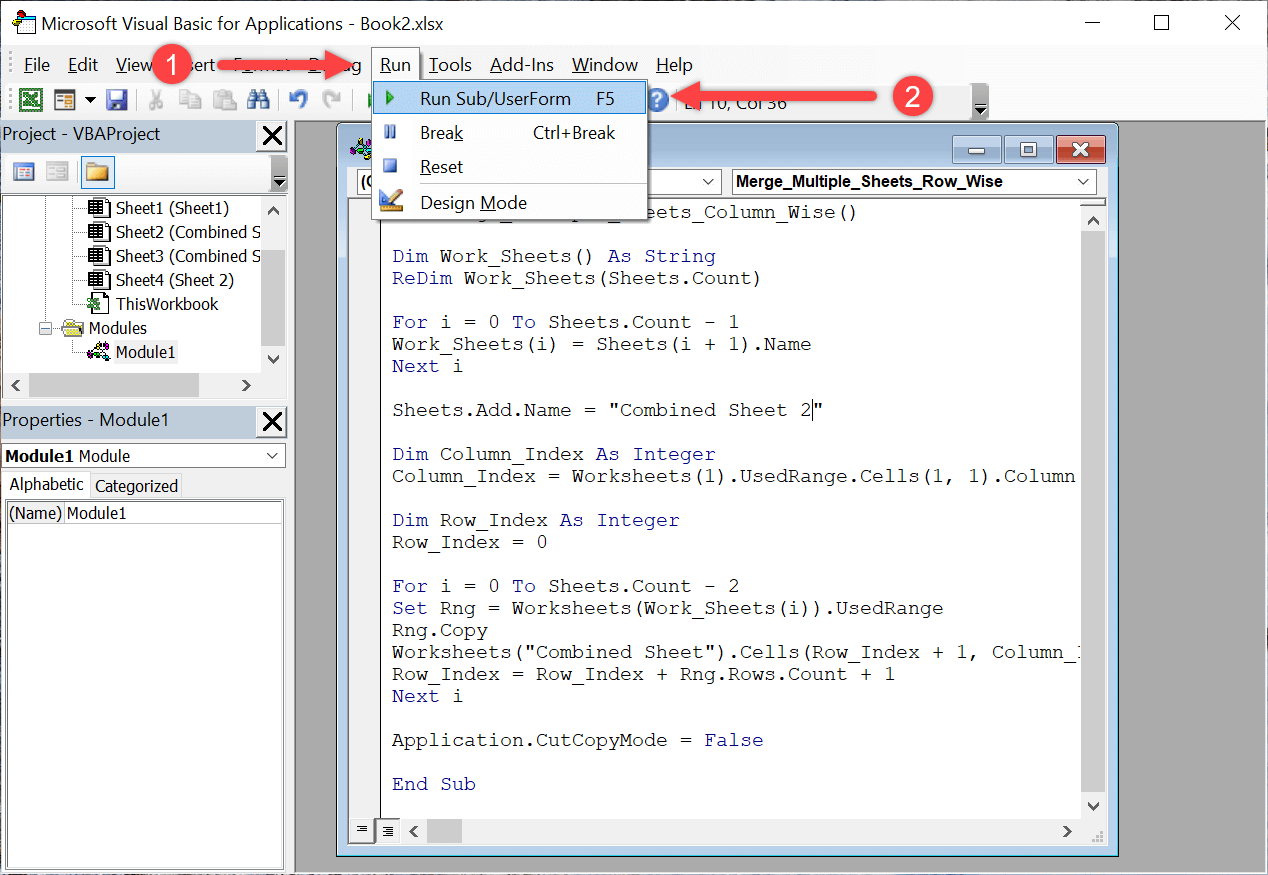1268x875 pixels.
Task: Select Sheet1 (Sheet1) in the project tree
Action: [172, 208]
